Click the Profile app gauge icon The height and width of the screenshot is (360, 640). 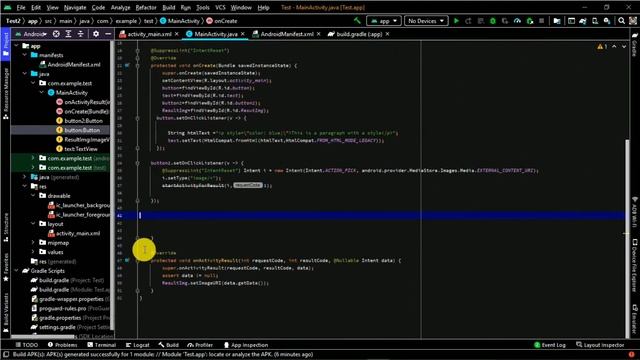pos(517,21)
